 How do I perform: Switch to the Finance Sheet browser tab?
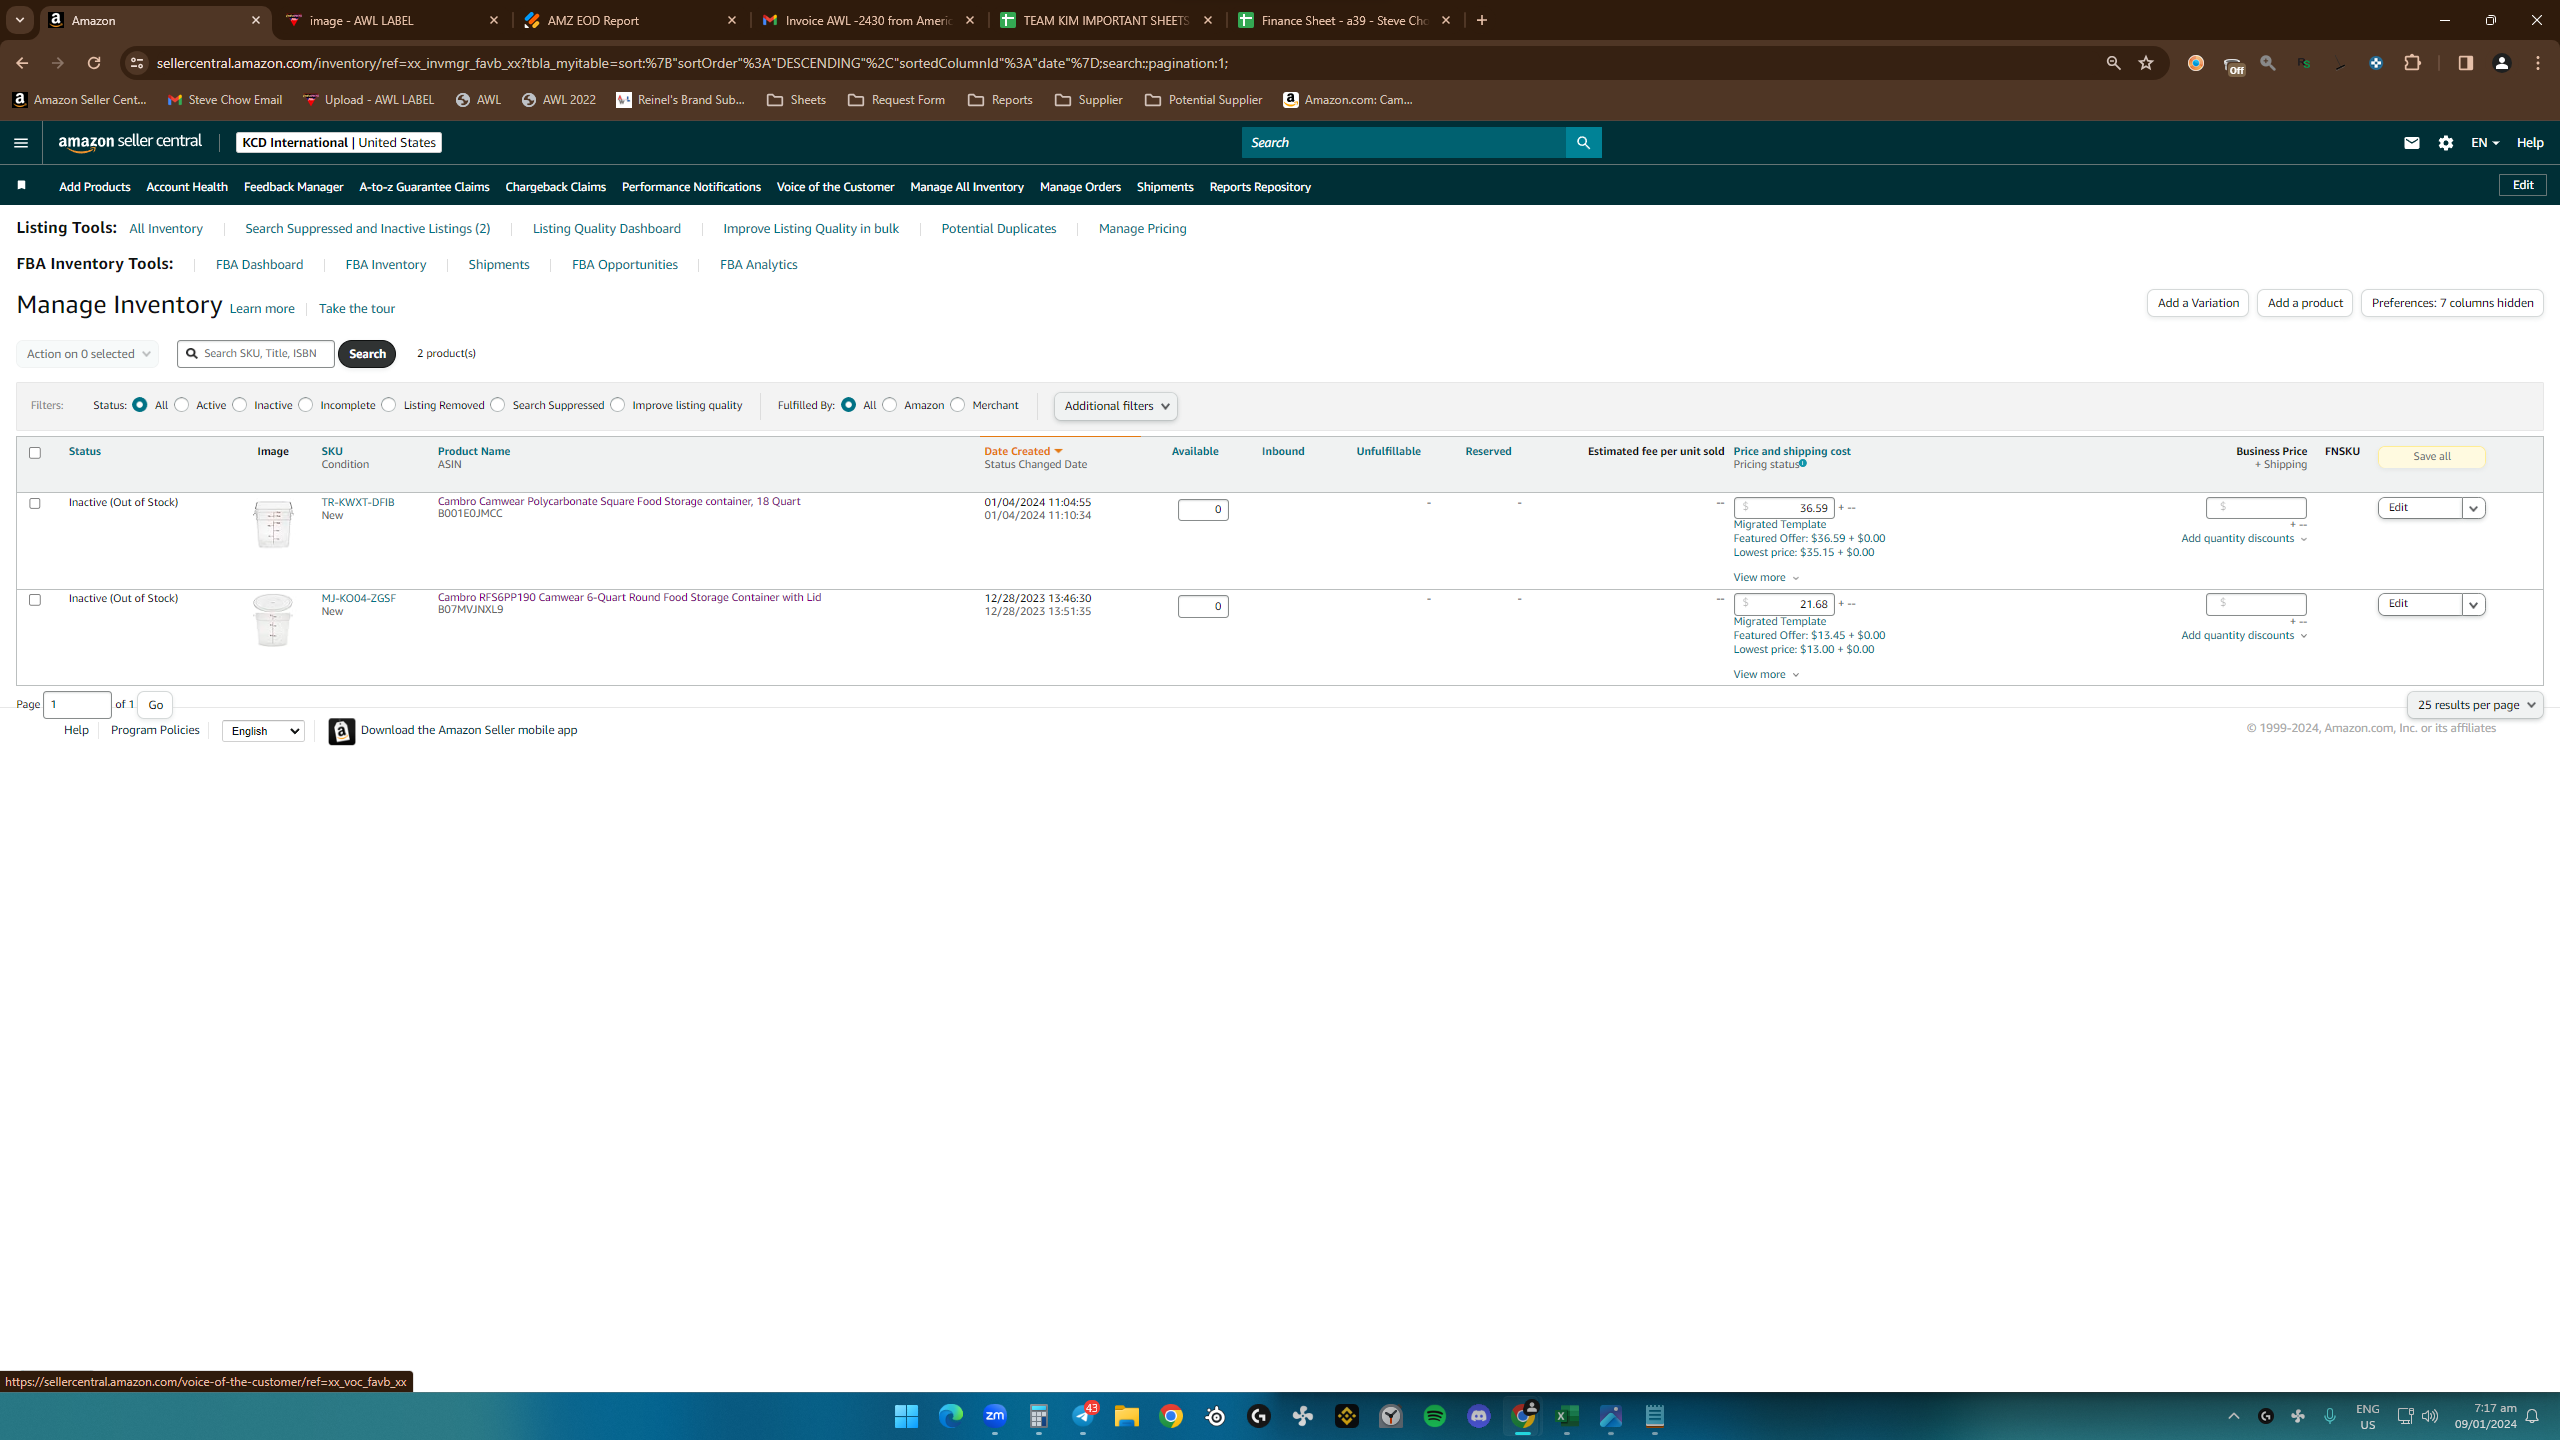pyautogui.click(x=1345, y=20)
